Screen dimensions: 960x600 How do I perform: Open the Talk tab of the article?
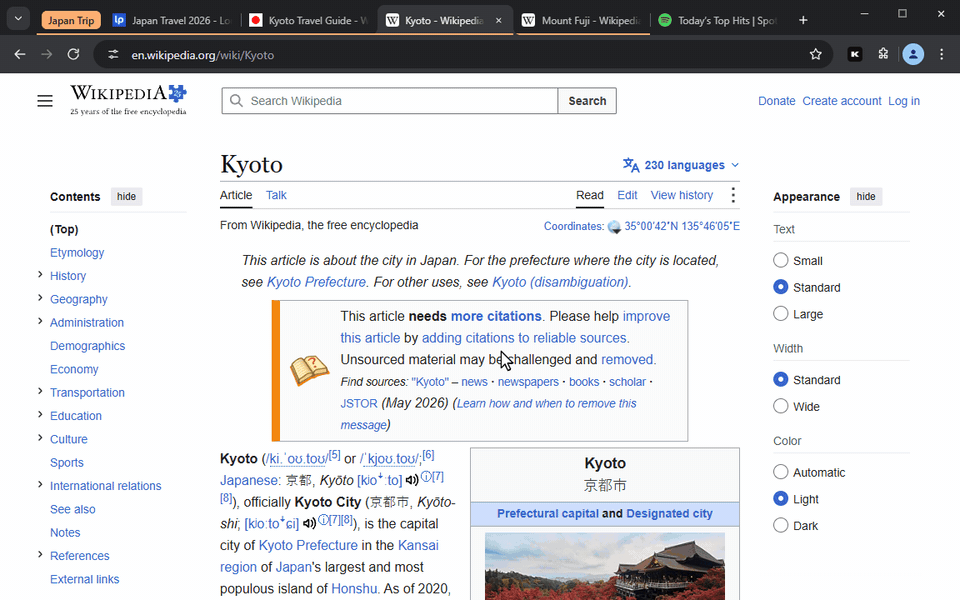(x=276, y=195)
